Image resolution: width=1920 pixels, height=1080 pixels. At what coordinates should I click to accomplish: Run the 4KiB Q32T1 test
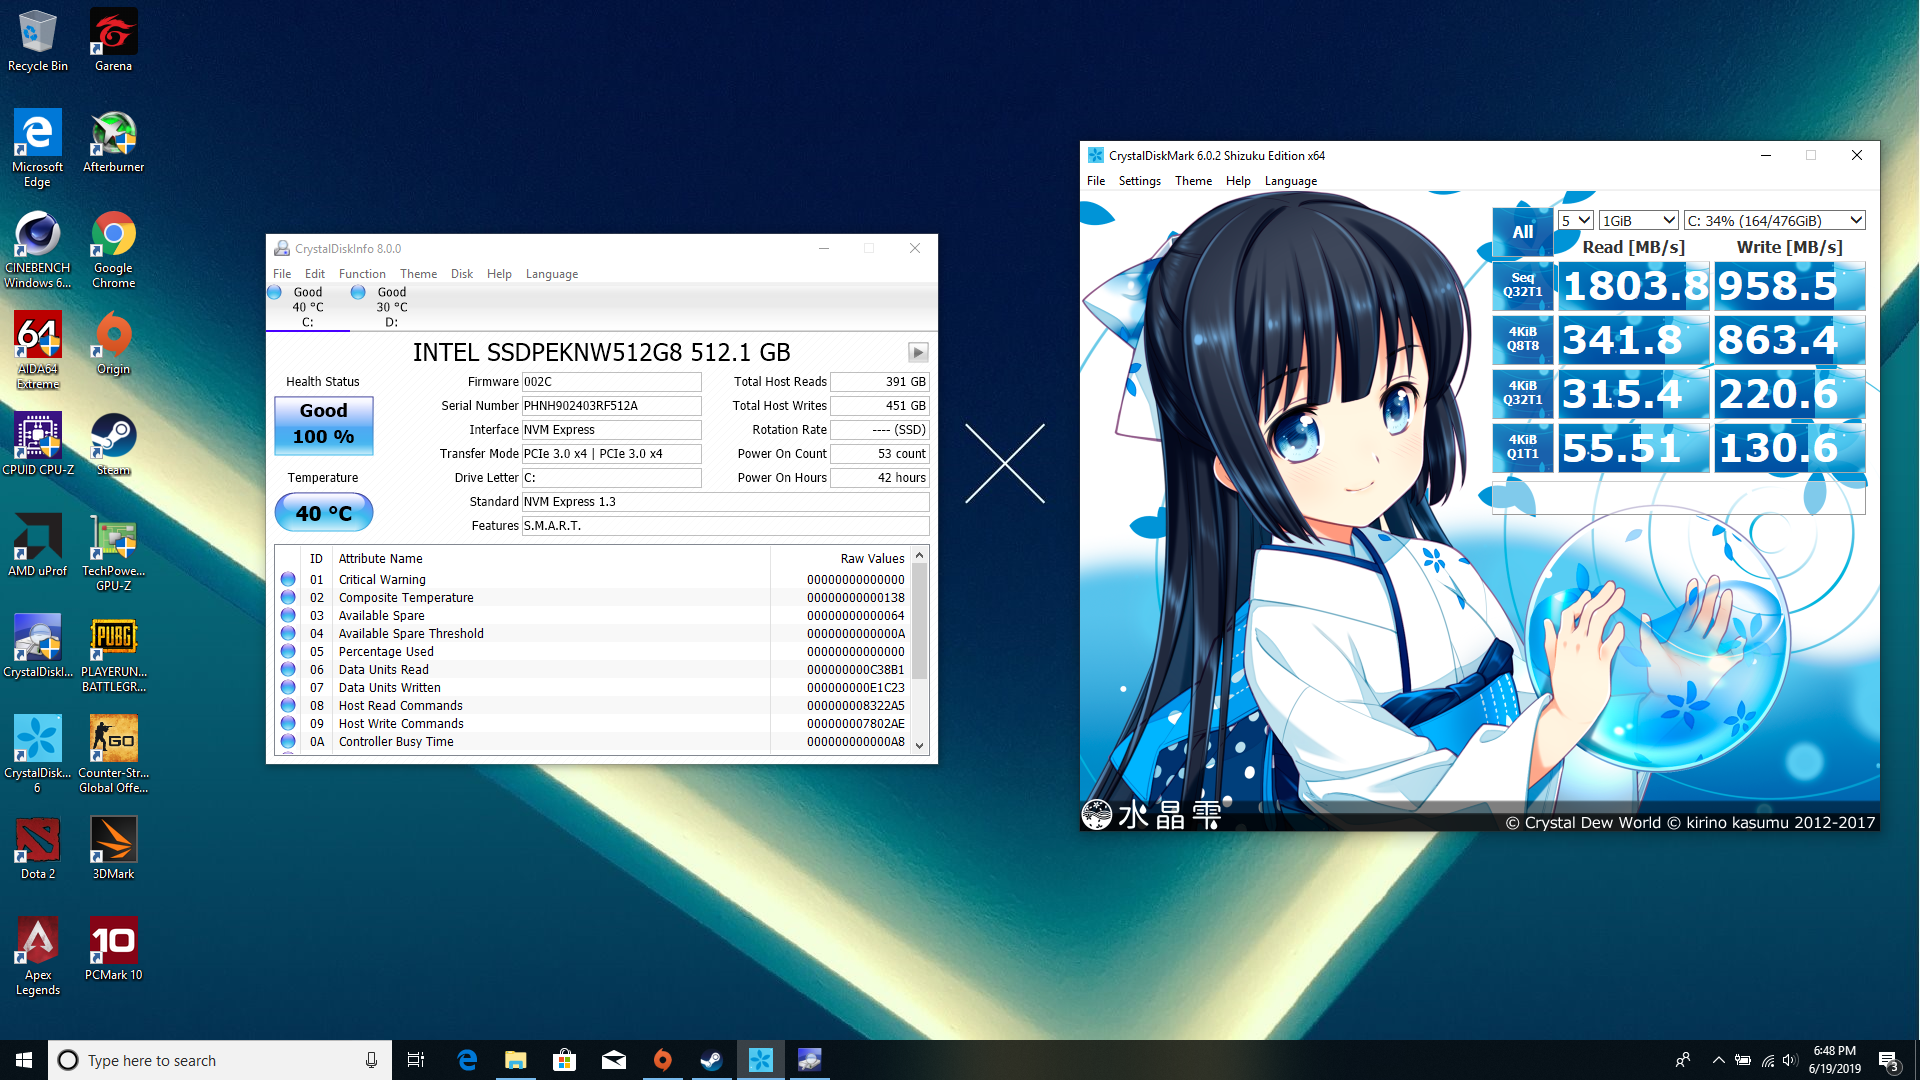click(1523, 393)
